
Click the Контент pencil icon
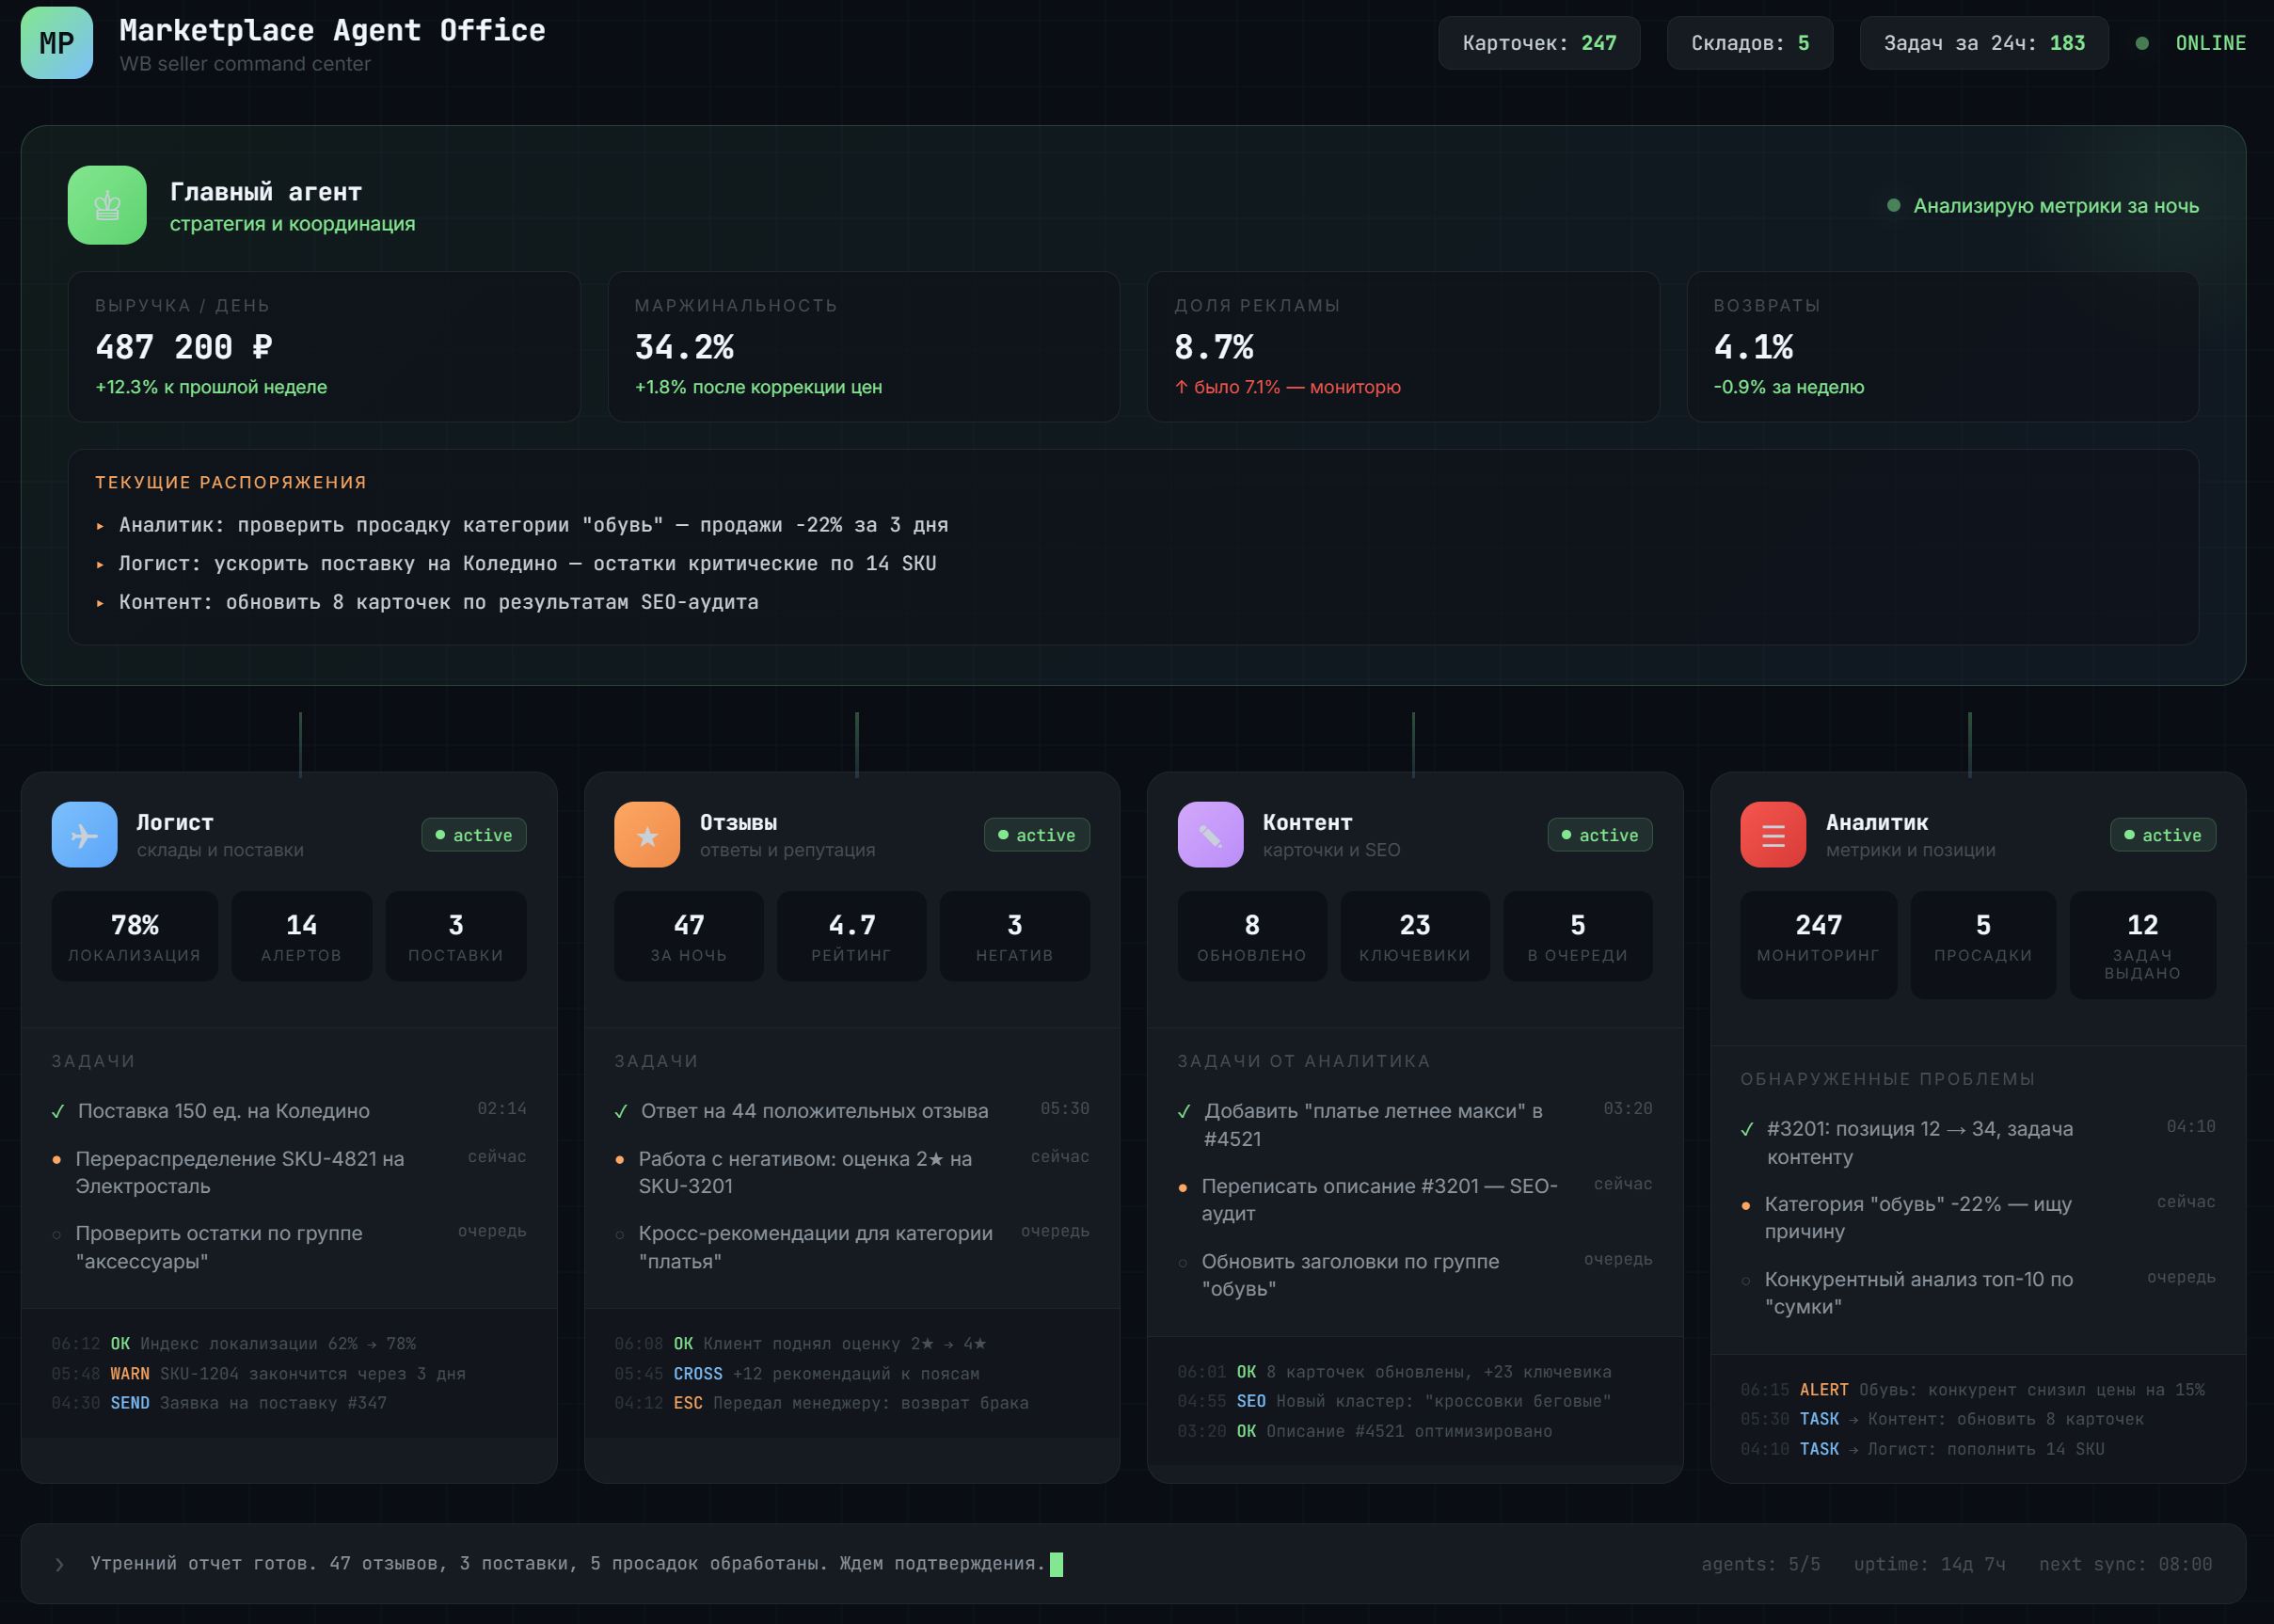pos(1210,835)
